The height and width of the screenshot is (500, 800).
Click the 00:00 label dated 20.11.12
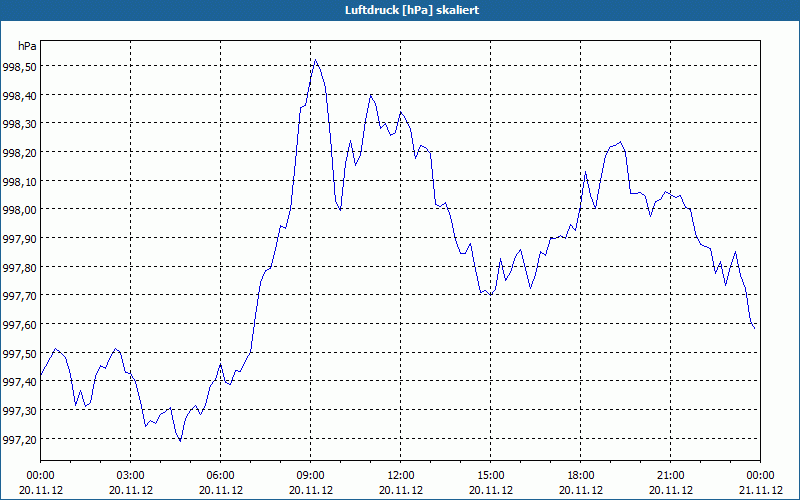point(41,476)
